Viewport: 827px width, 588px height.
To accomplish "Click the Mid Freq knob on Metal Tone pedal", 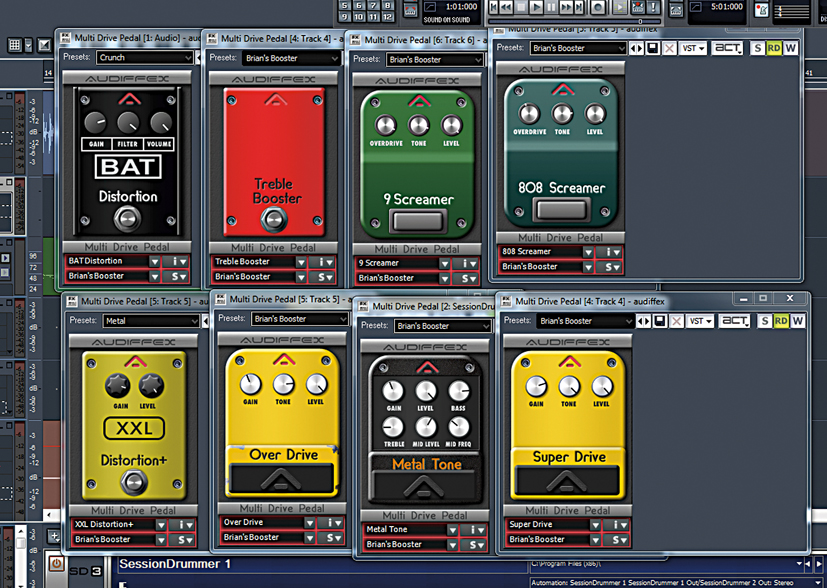I will point(458,427).
